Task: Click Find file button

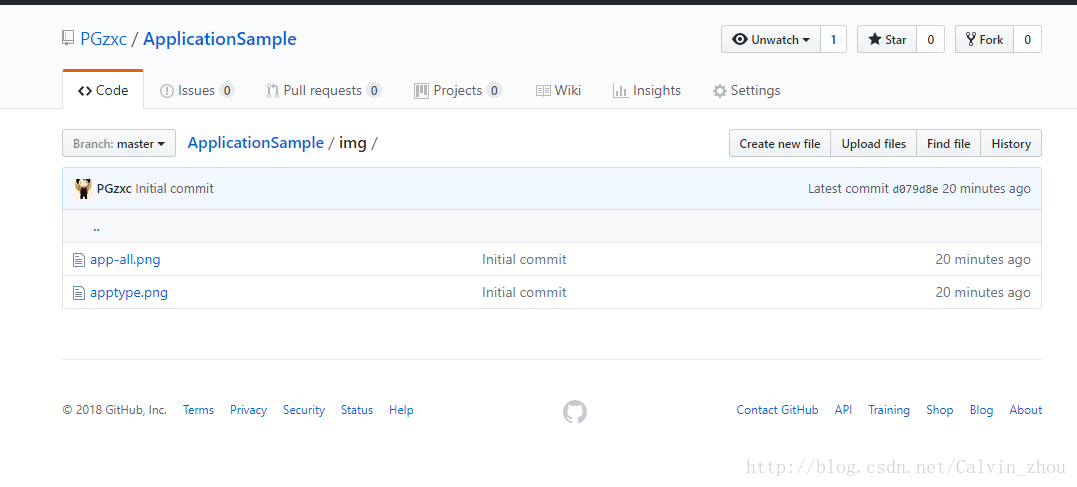Action: click(949, 144)
